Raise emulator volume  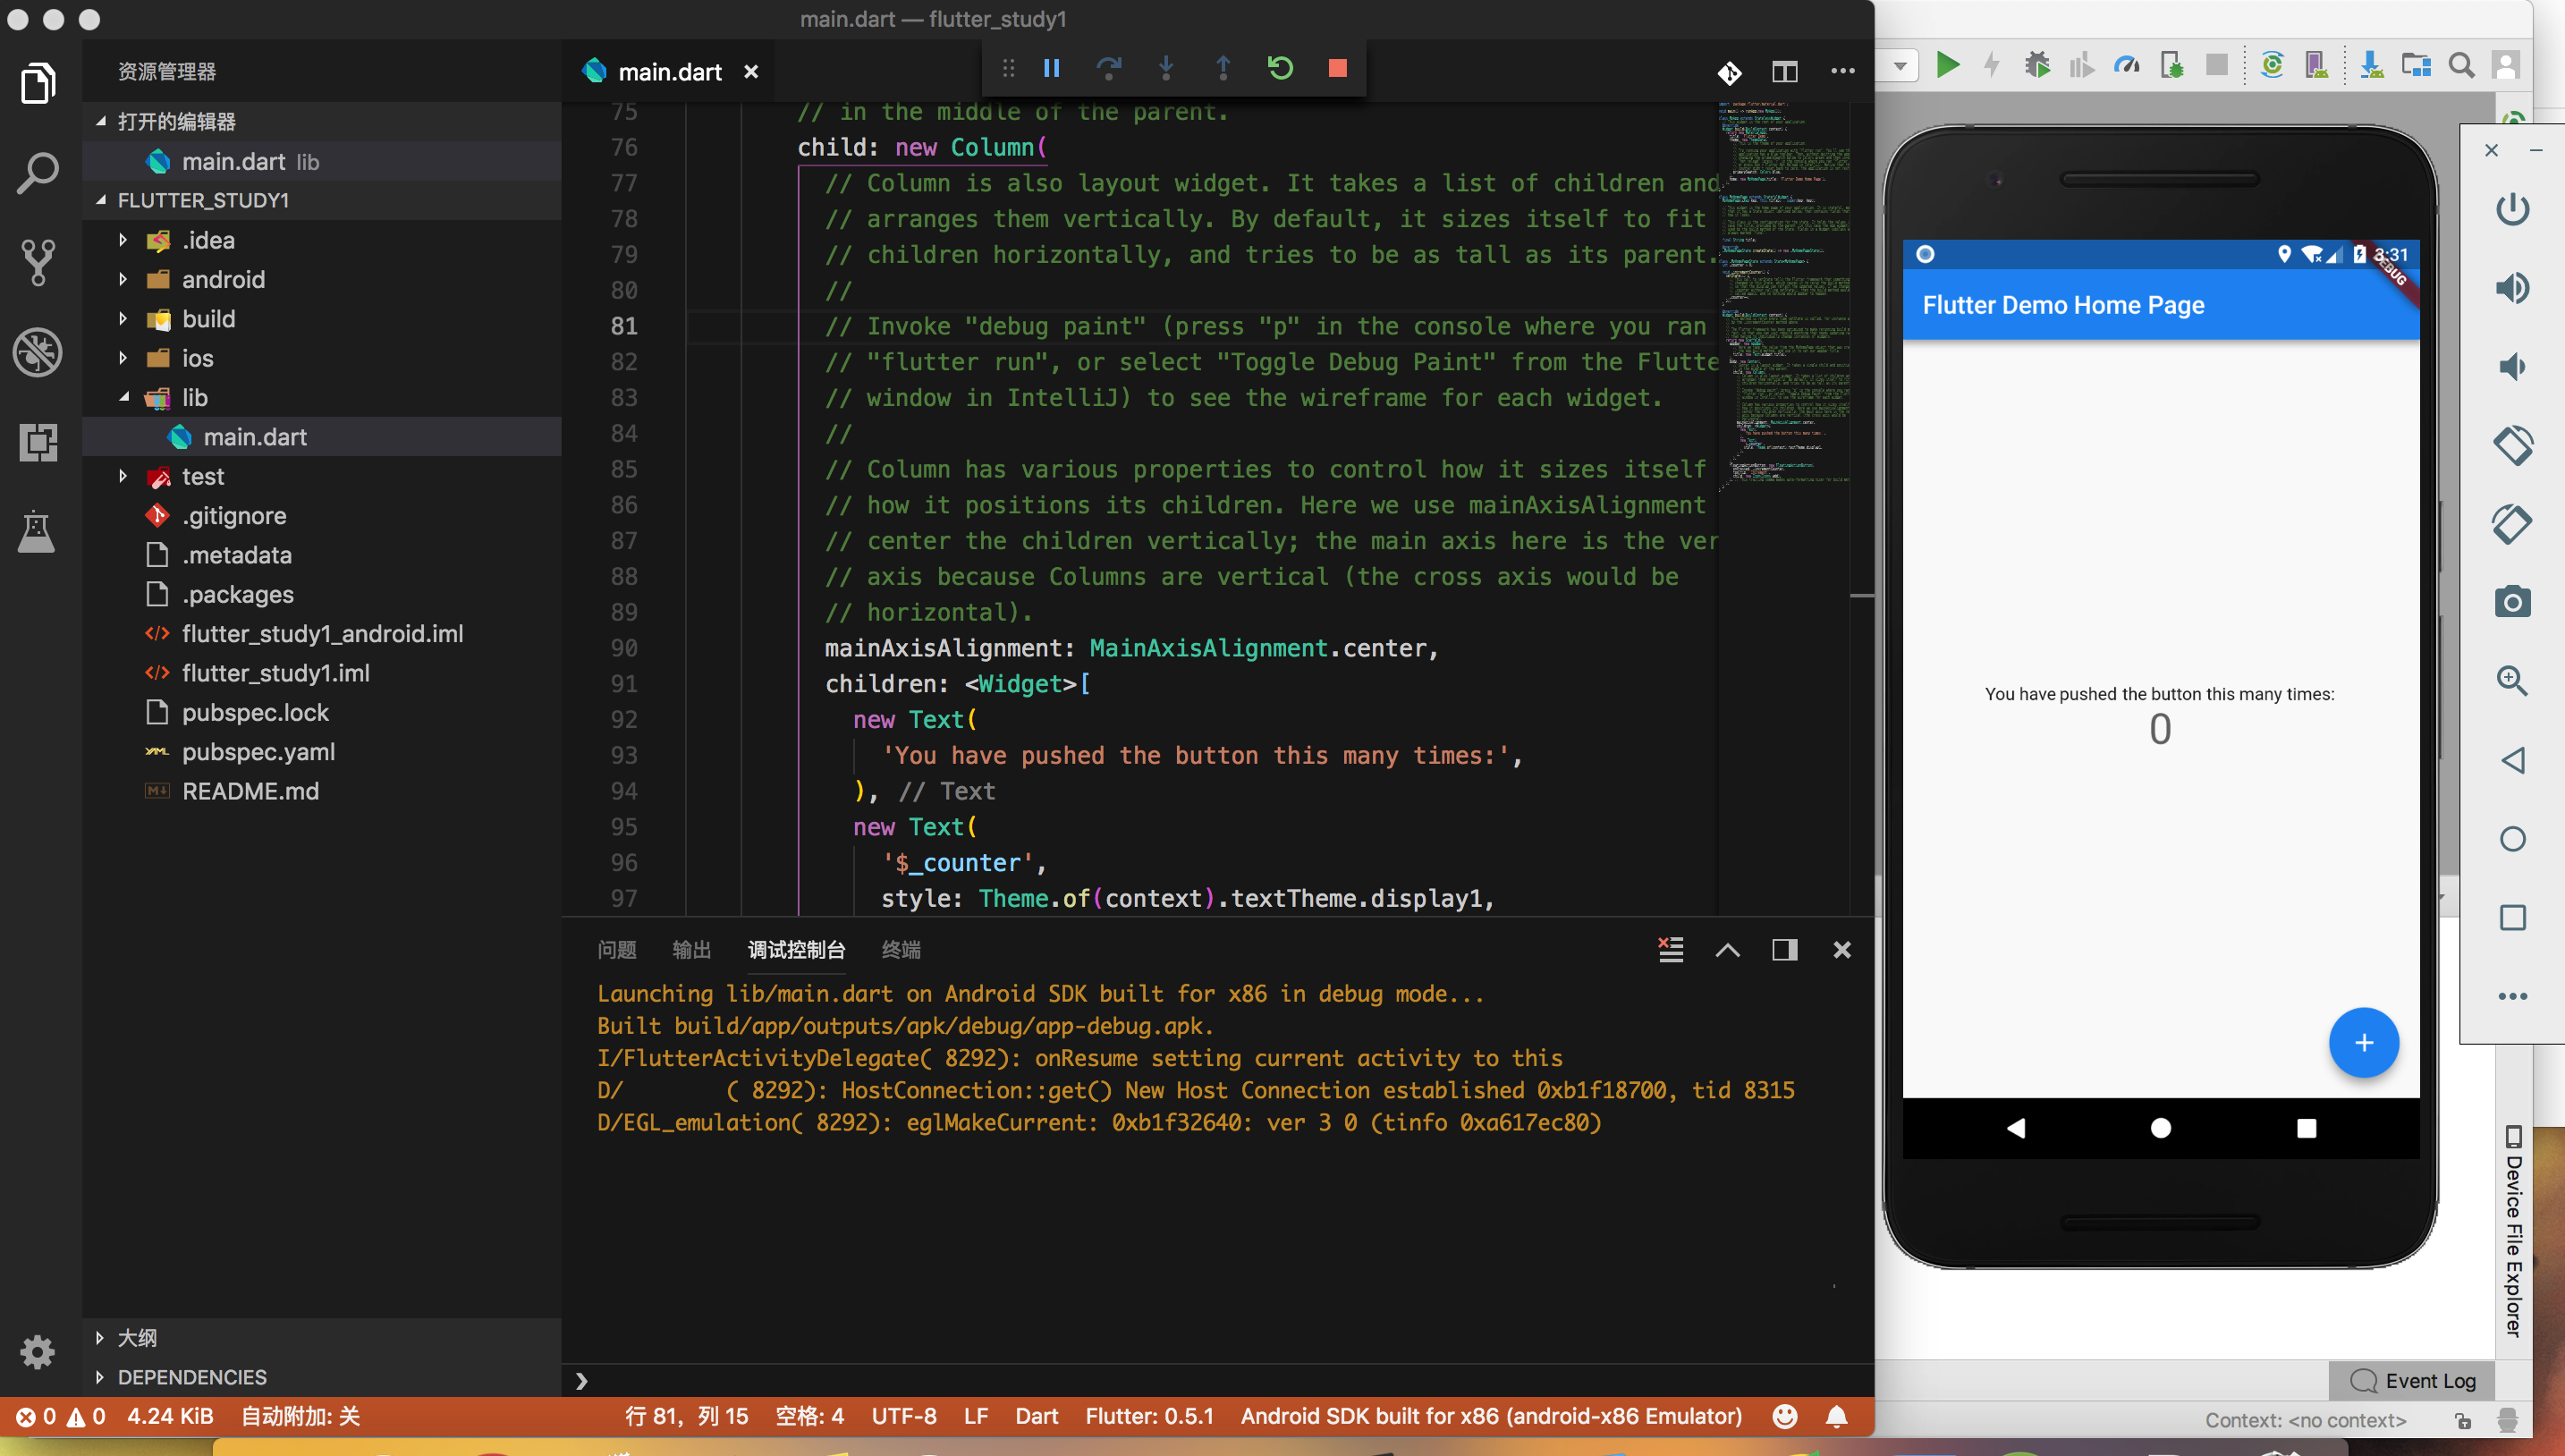(2513, 288)
